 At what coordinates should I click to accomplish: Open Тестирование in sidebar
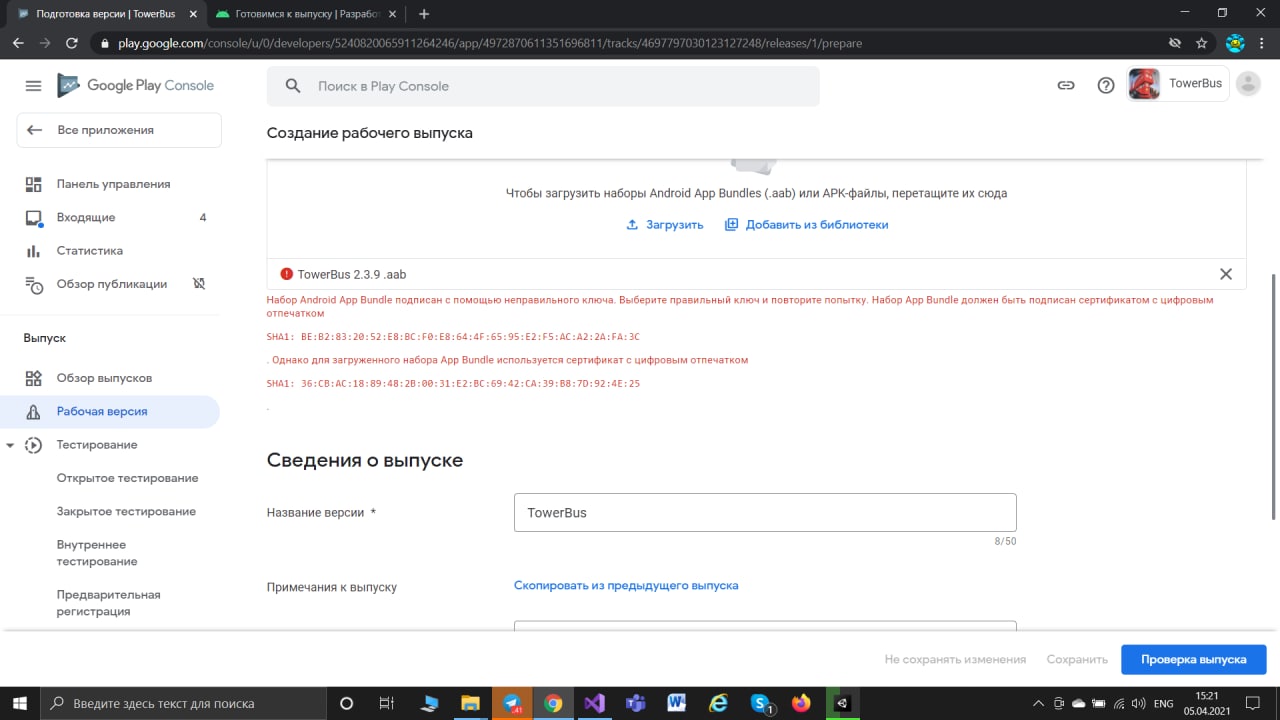[97, 445]
